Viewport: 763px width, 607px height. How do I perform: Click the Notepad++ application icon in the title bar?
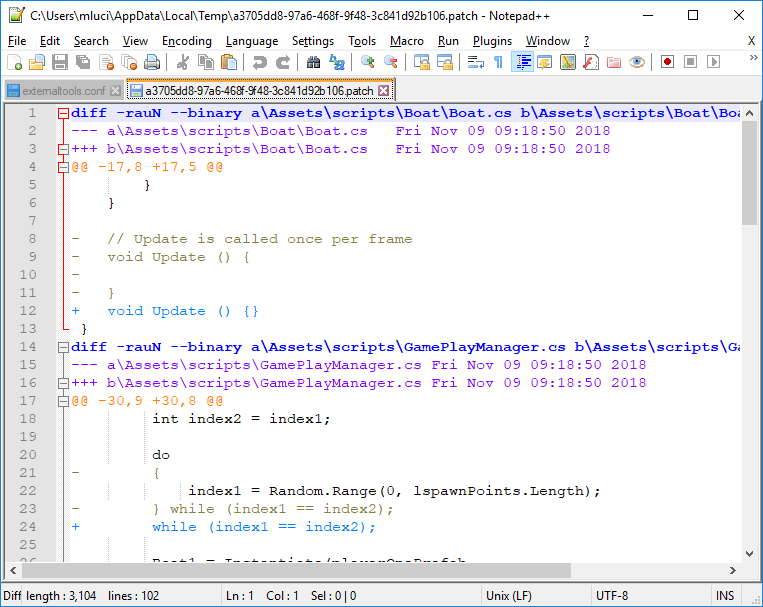pos(16,15)
